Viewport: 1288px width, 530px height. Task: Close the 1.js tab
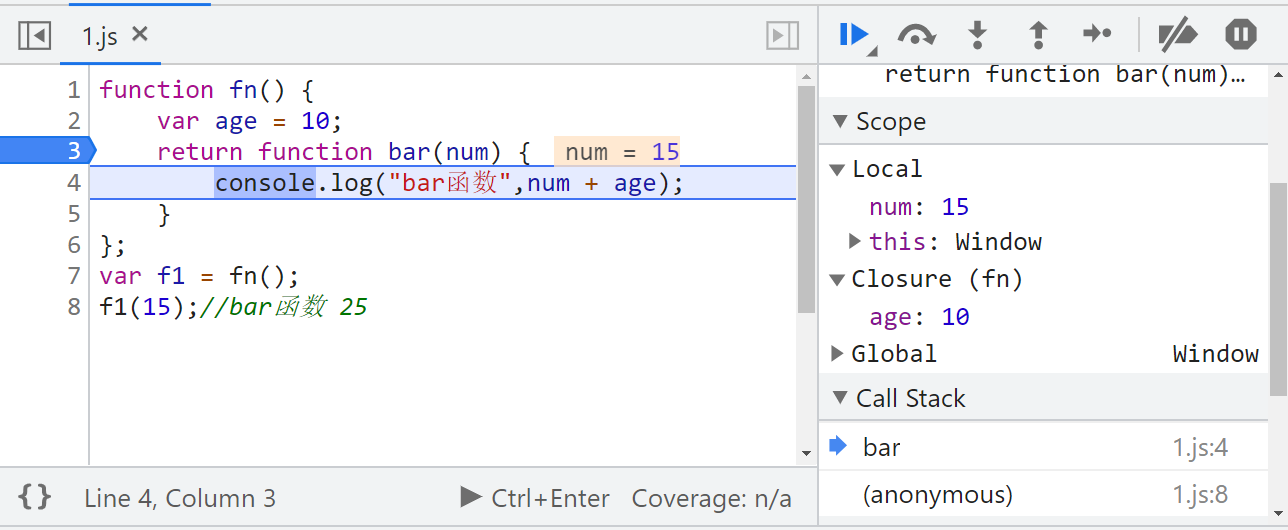tap(140, 35)
